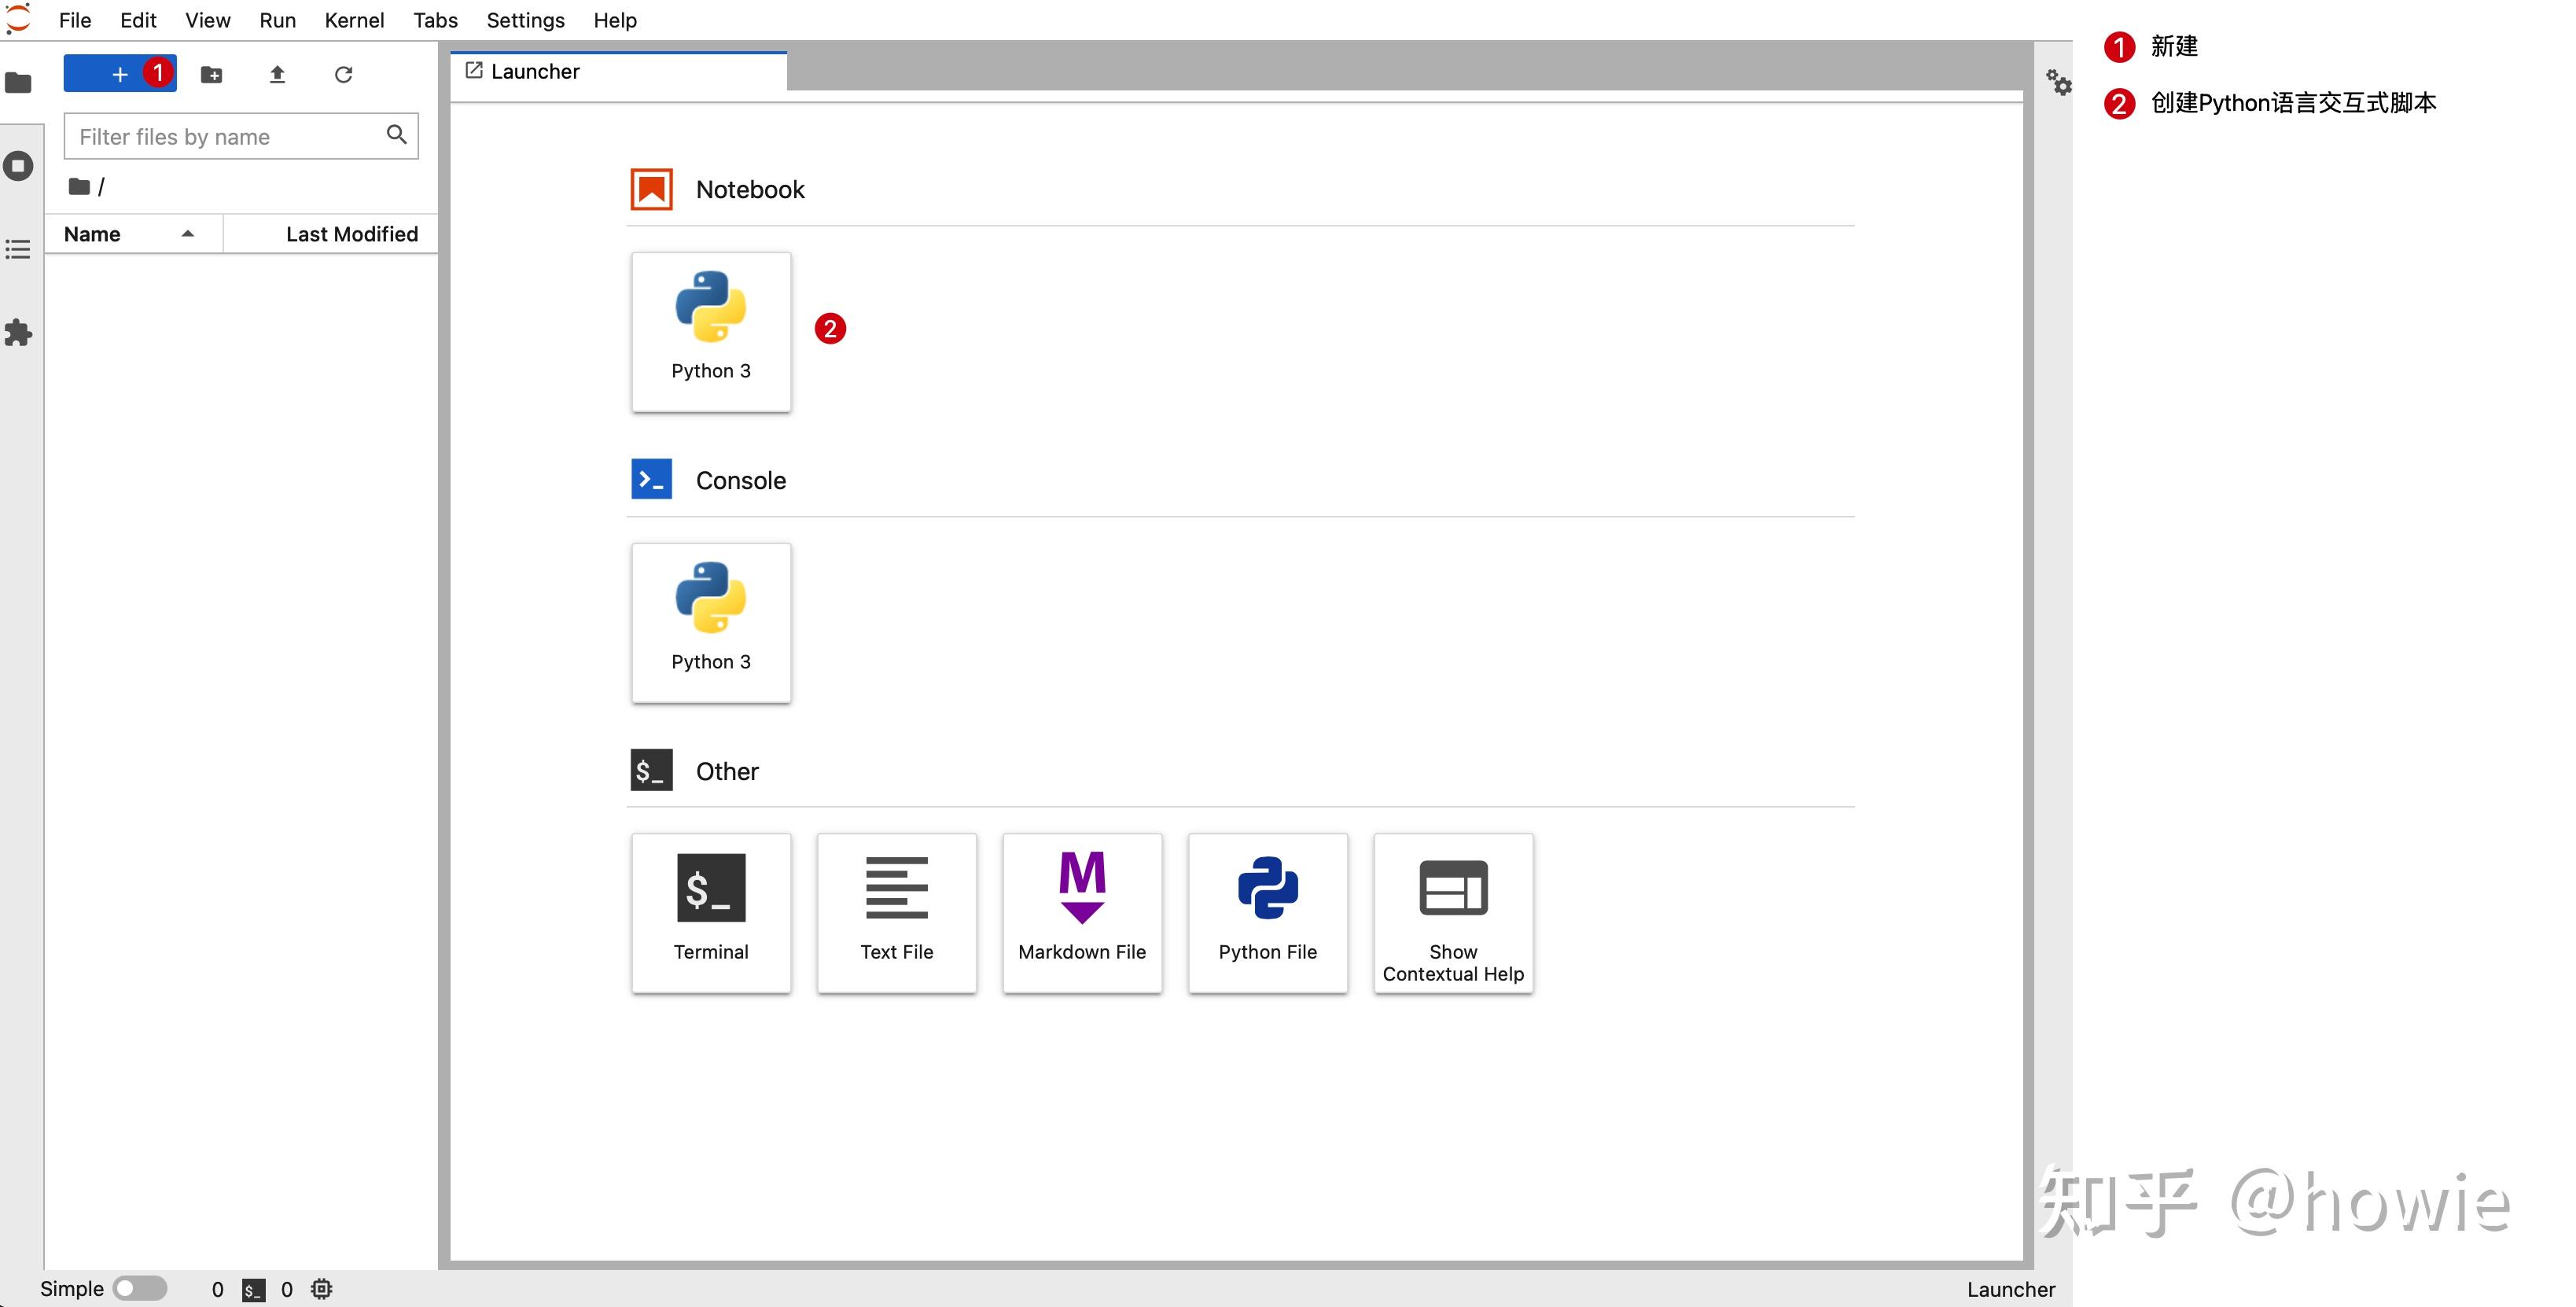Open the Property Inspector gears icon

(2058, 82)
